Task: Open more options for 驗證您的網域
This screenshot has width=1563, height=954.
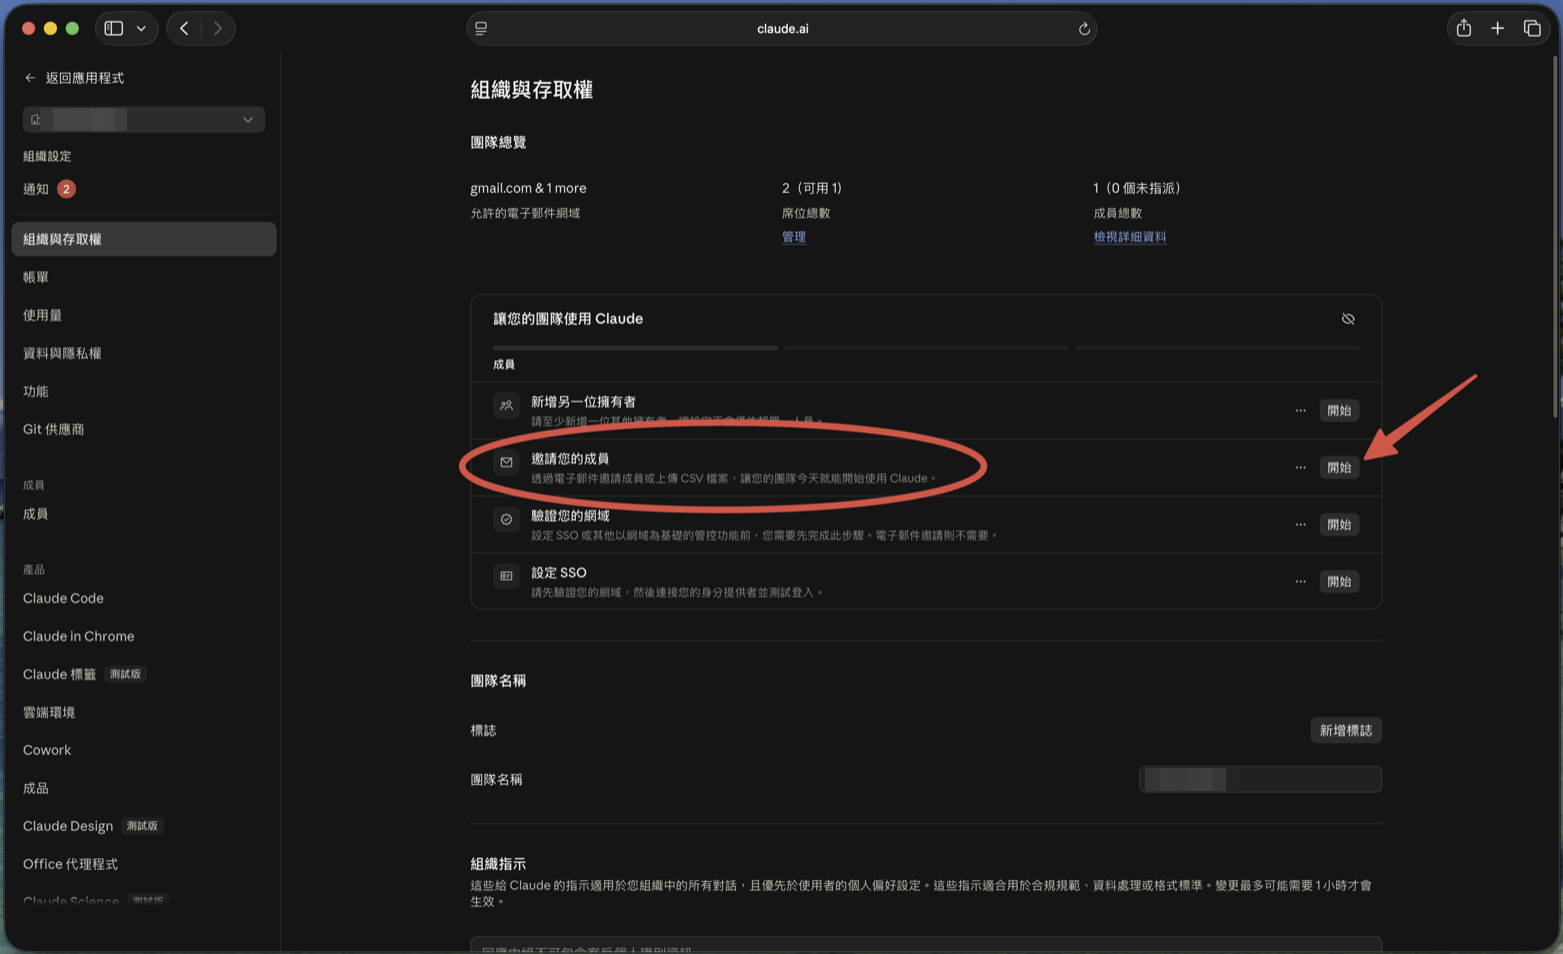Action: [x=1300, y=525]
